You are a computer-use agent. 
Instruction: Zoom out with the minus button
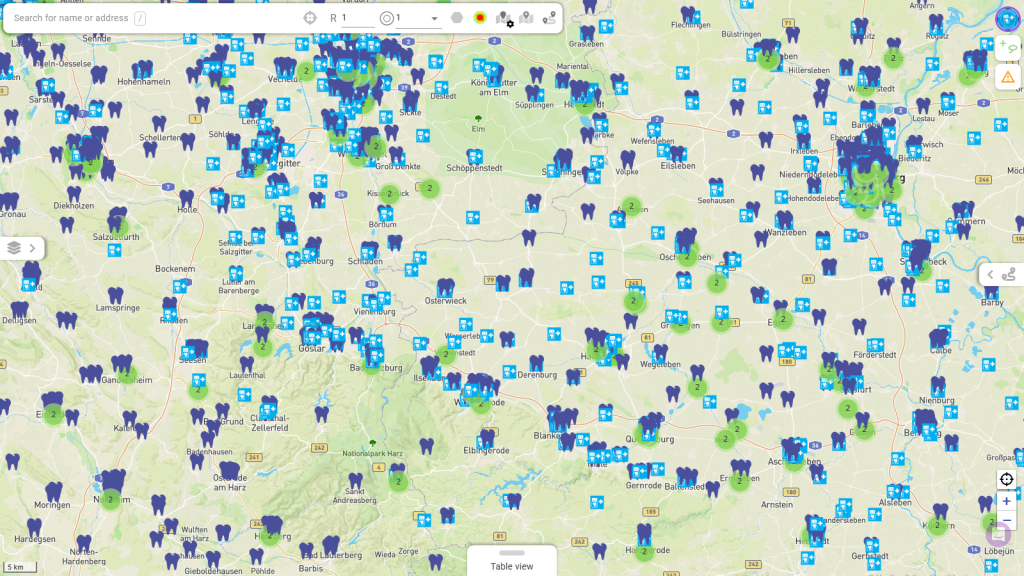click(x=1006, y=520)
